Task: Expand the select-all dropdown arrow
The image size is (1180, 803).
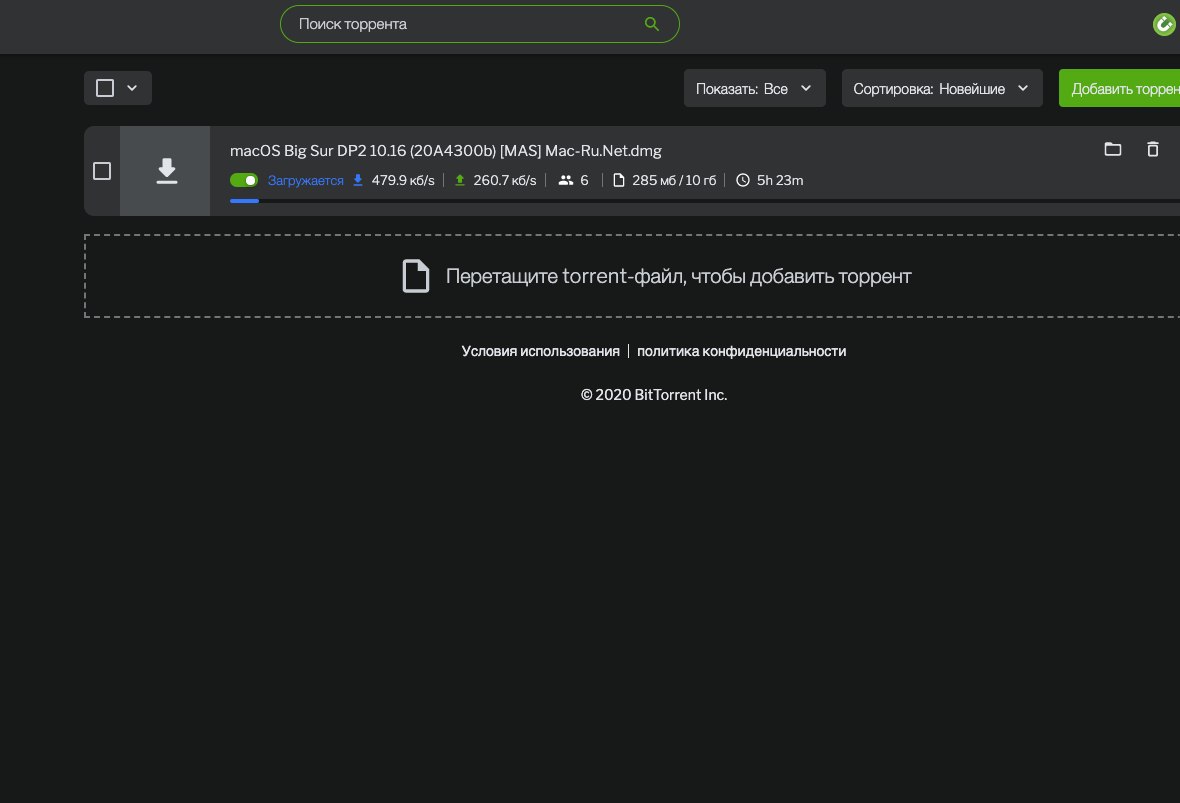Action: coord(132,88)
